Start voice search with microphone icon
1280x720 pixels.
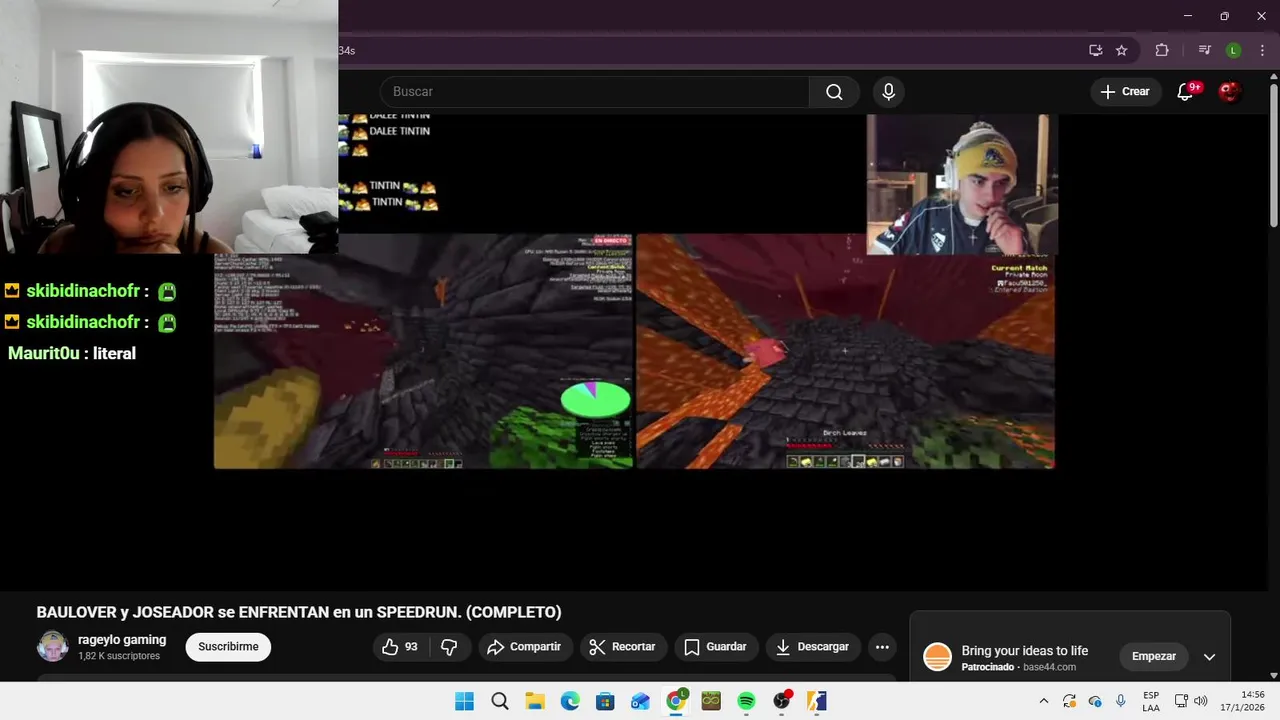pos(888,92)
